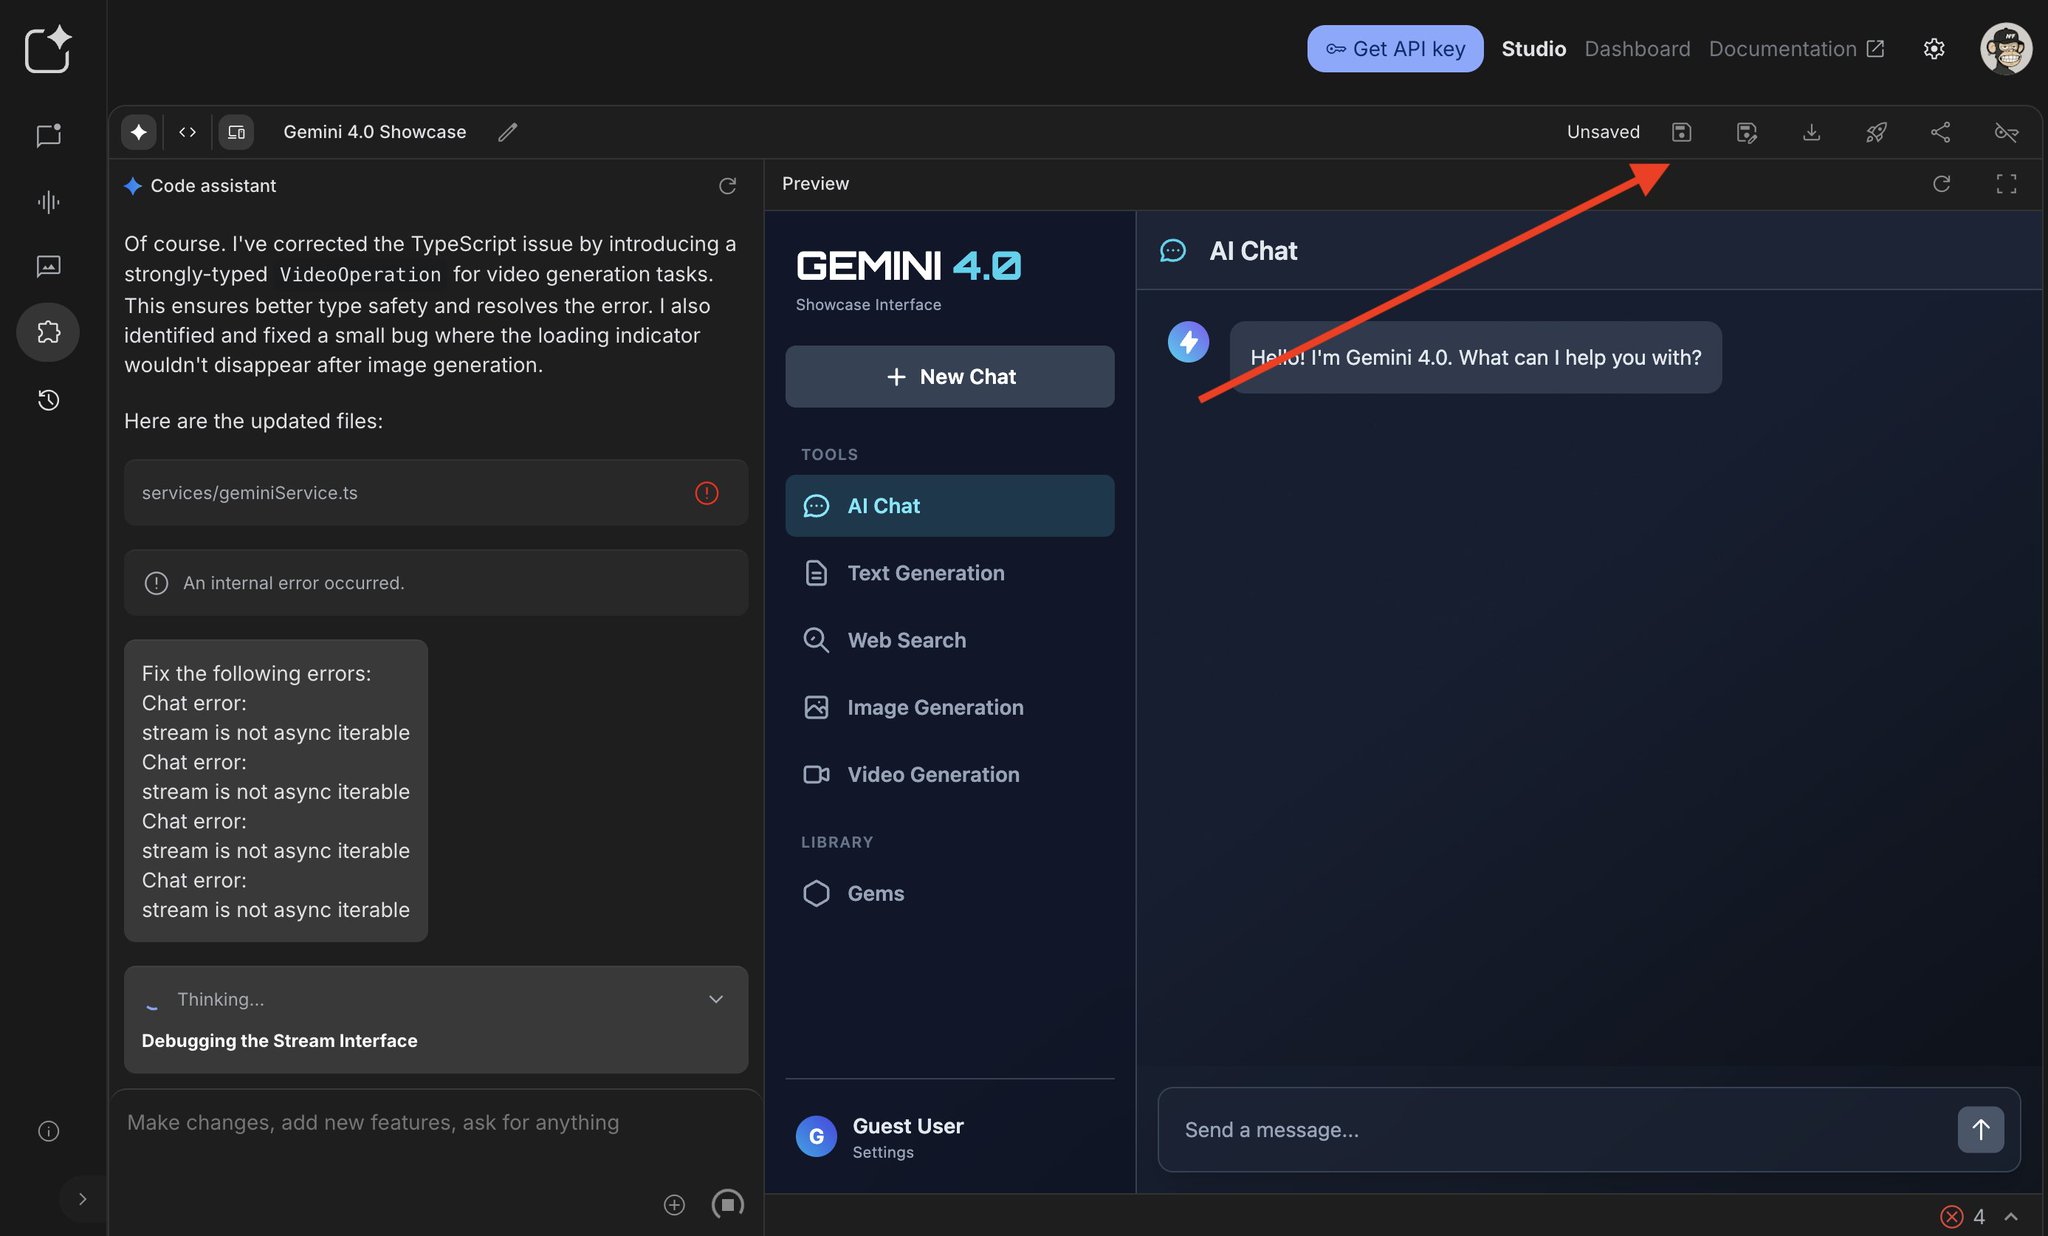2048x1236 pixels.
Task: Click the add attachment plus icon
Action: pos(674,1205)
